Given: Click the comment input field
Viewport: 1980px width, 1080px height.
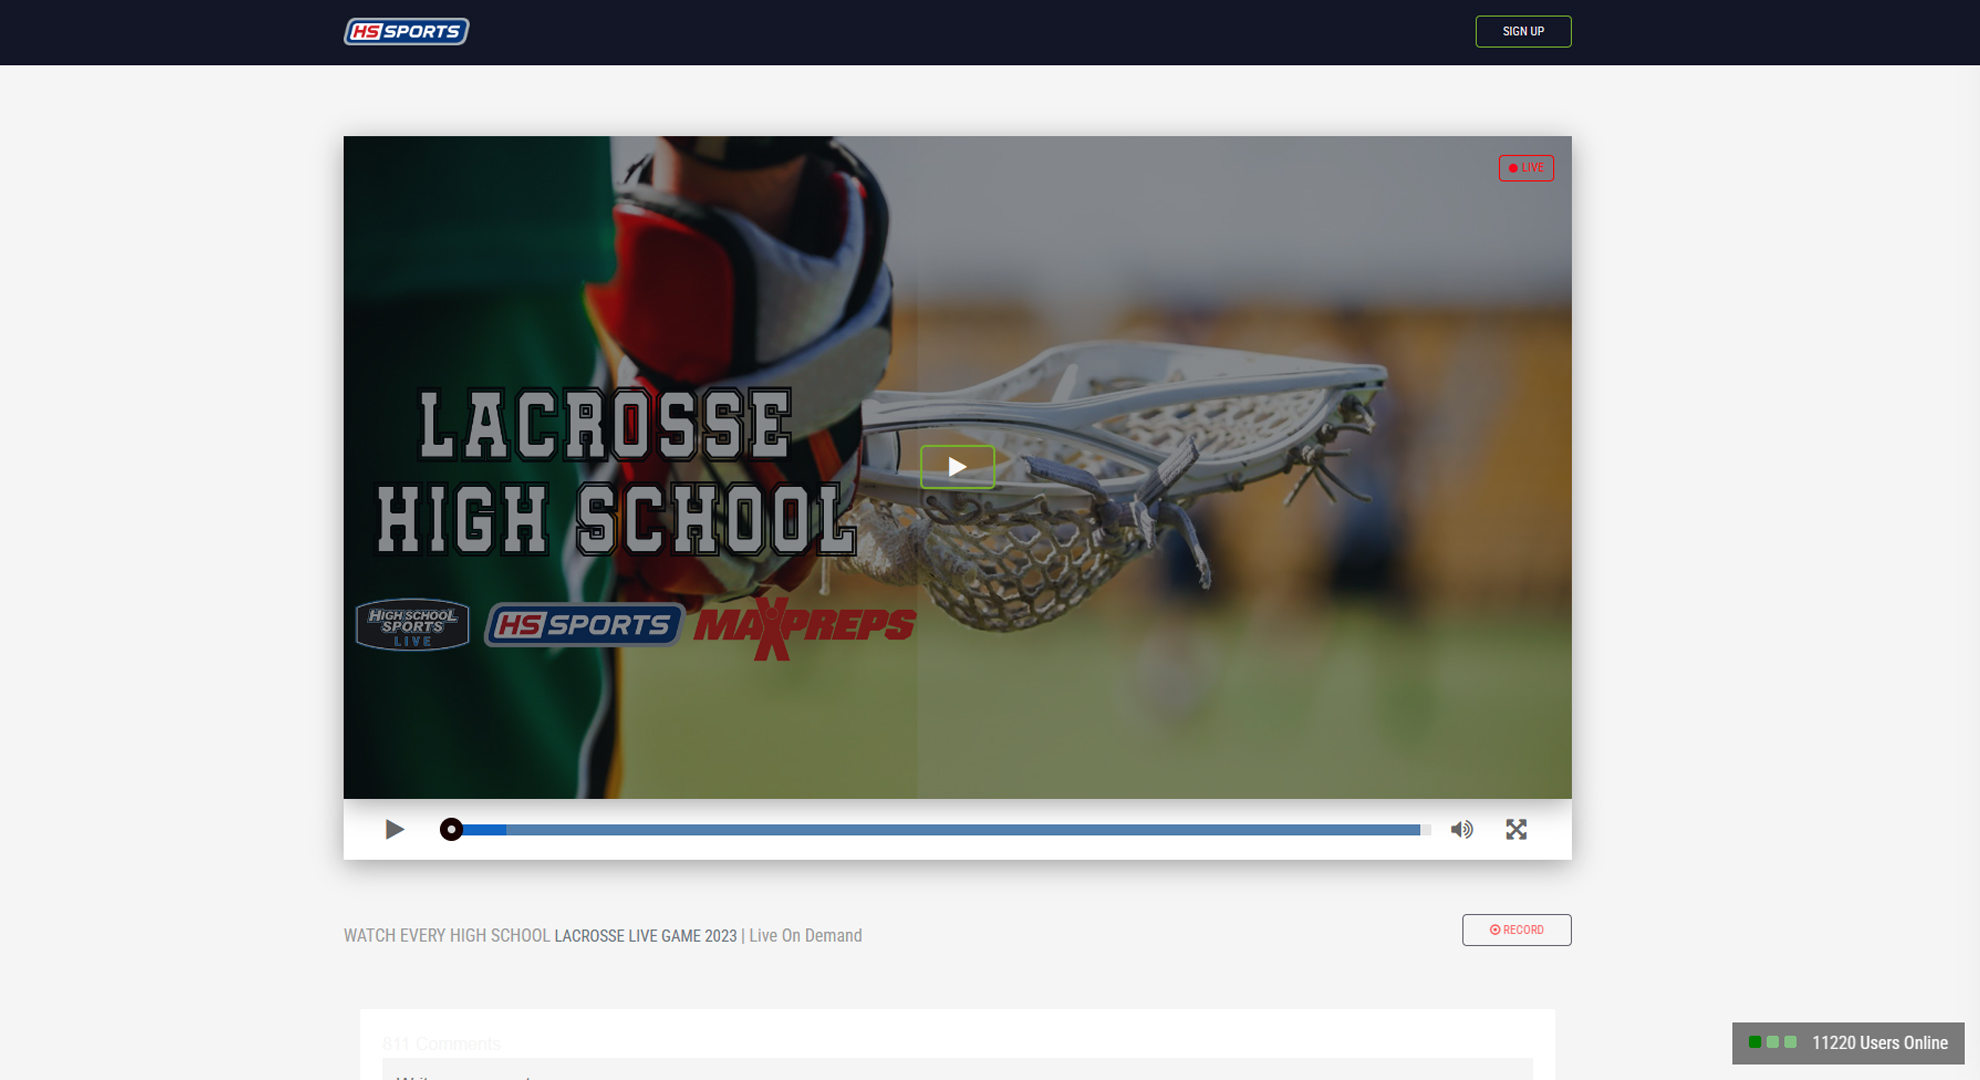Looking at the screenshot, I should tap(956, 1070).
